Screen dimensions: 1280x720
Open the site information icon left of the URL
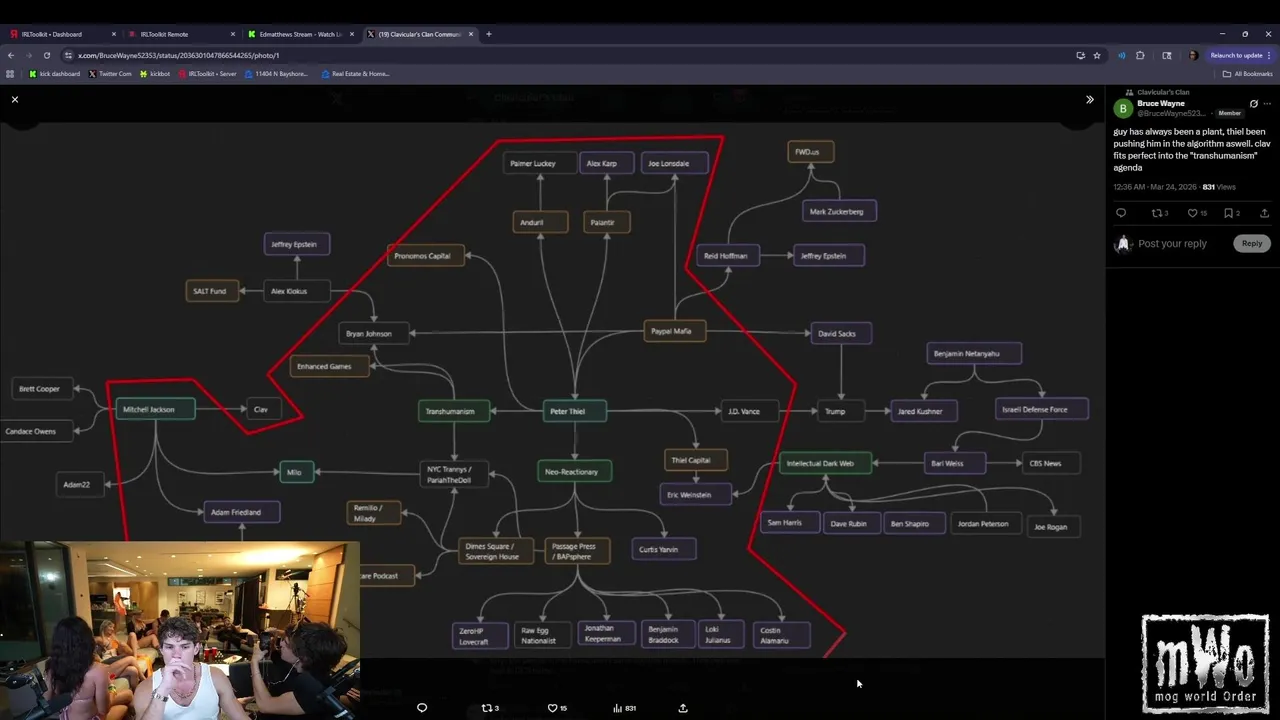pyautogui.click(x=68, y=55)
